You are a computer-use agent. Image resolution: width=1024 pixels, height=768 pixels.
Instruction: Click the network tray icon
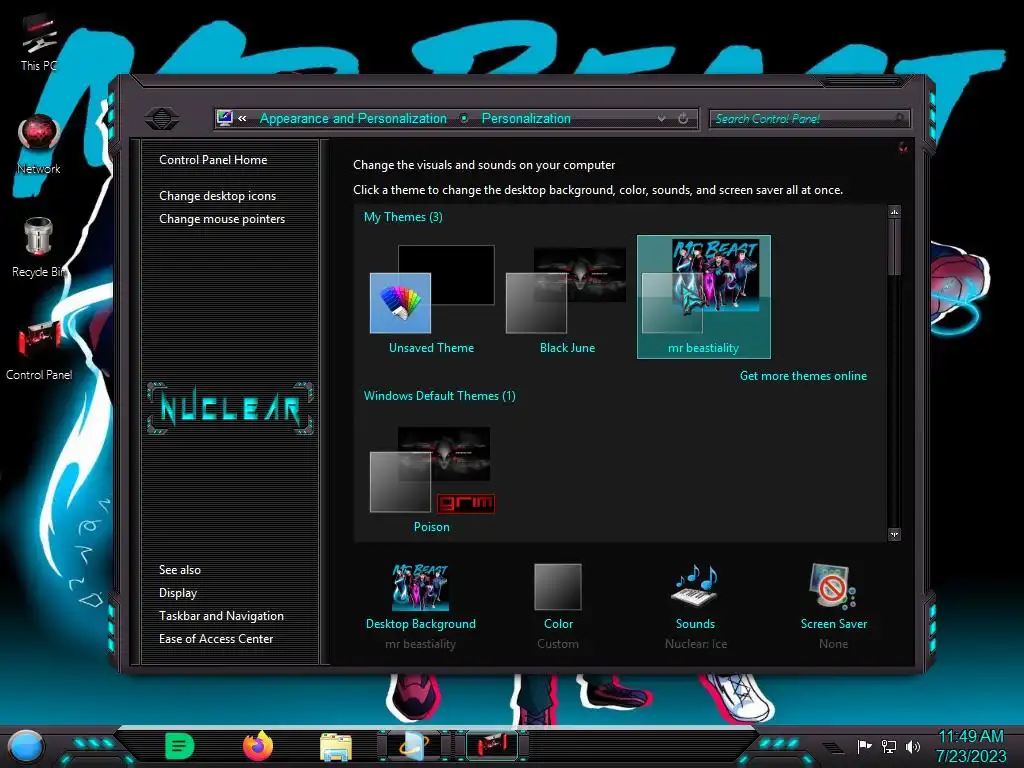click(x=889, y=746)
